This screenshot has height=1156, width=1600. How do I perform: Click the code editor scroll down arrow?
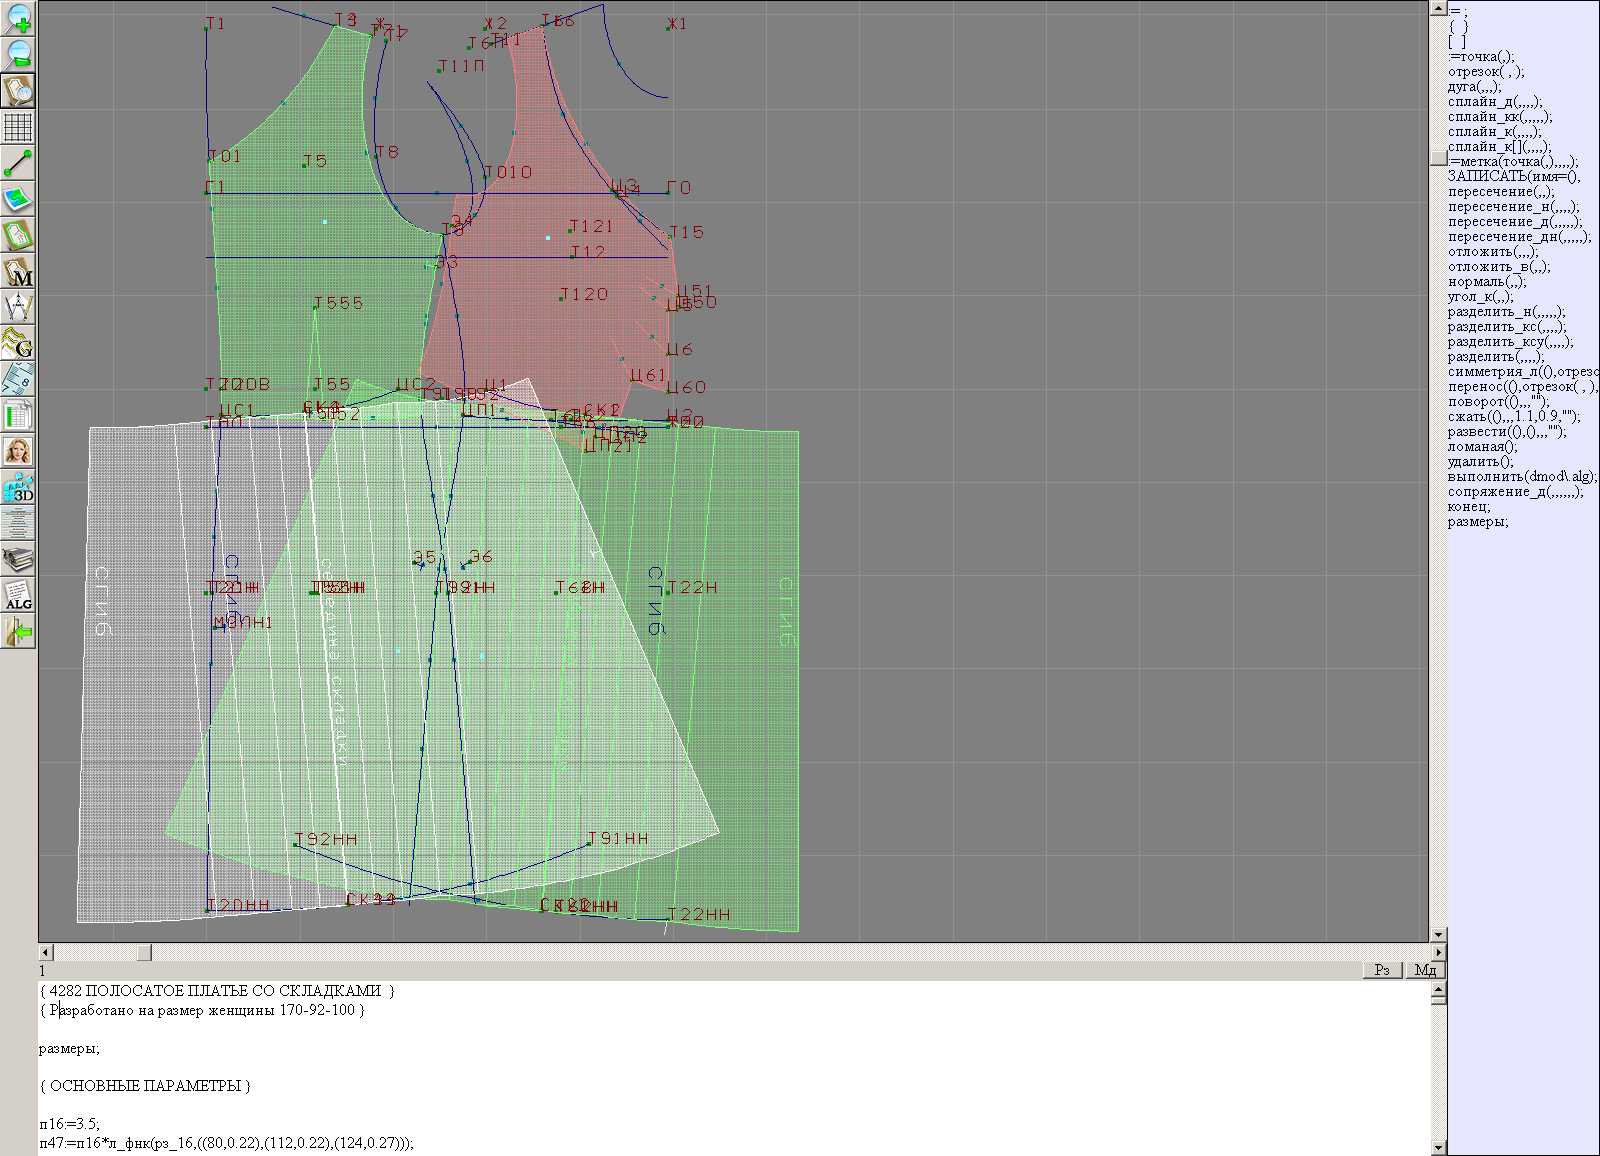tap(1439, 1147)
